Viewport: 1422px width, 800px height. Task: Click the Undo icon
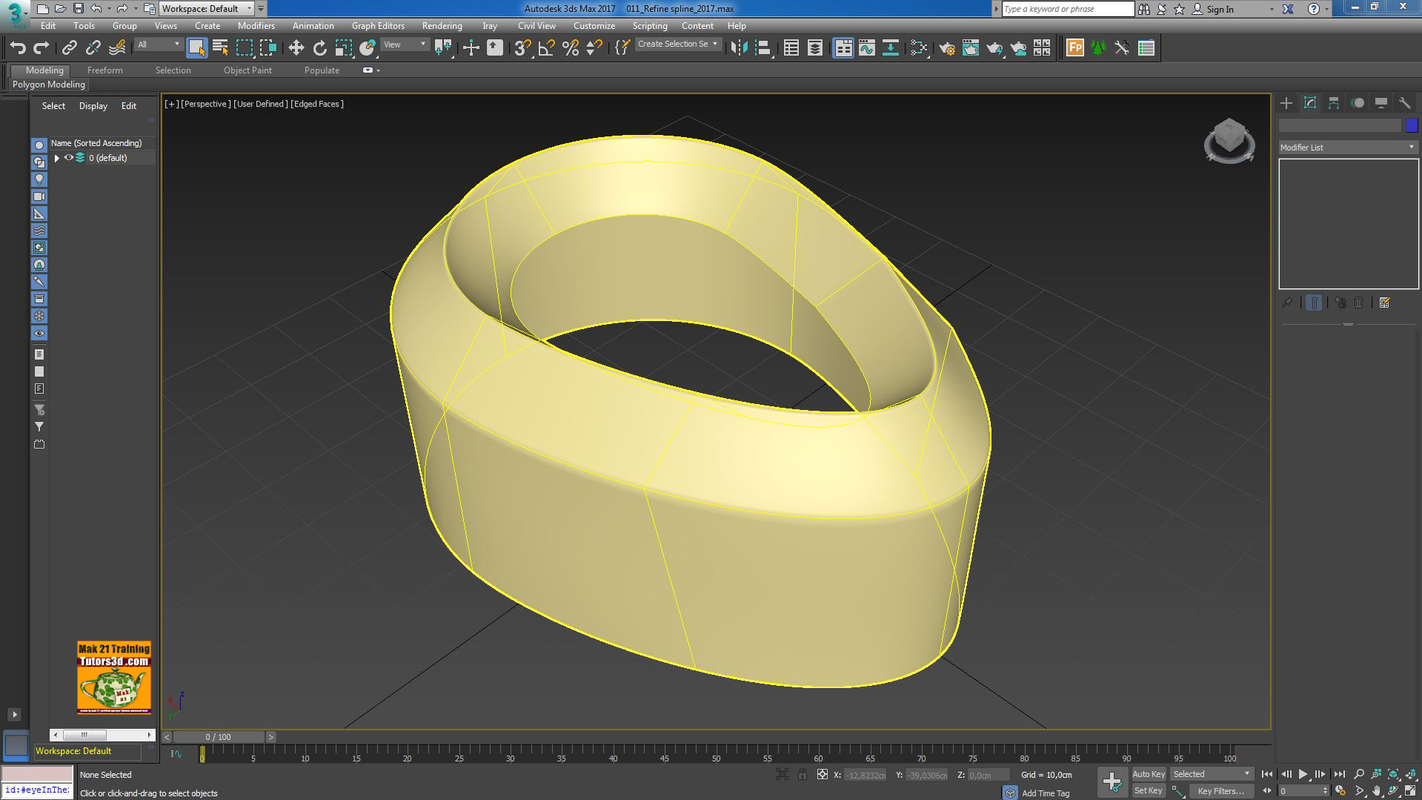[x=18, y=47]
